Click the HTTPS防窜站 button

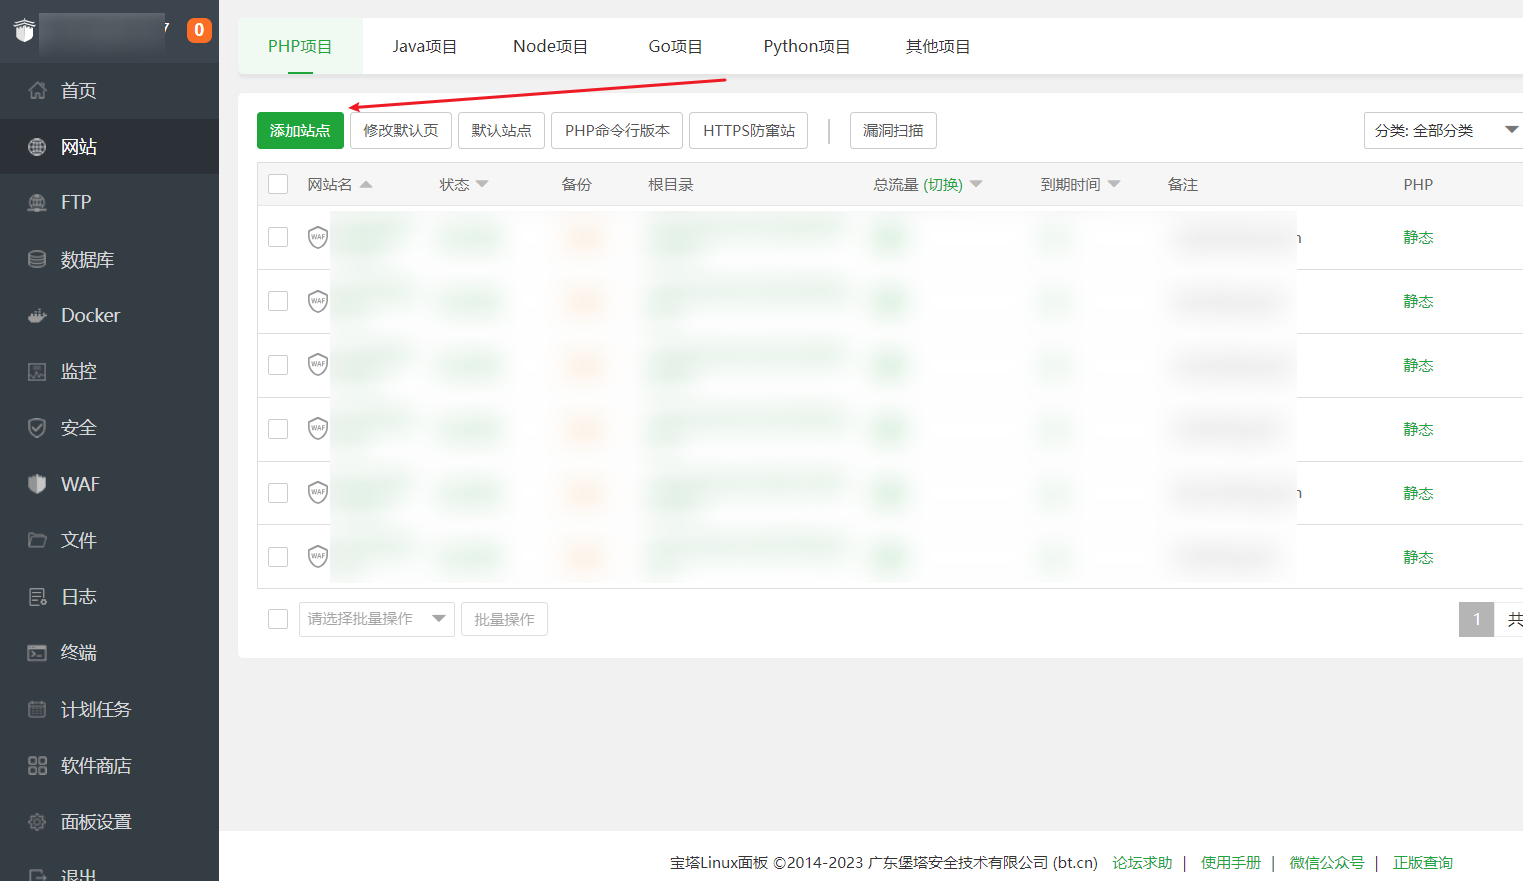pyautogui.click(x=749, y=131)
